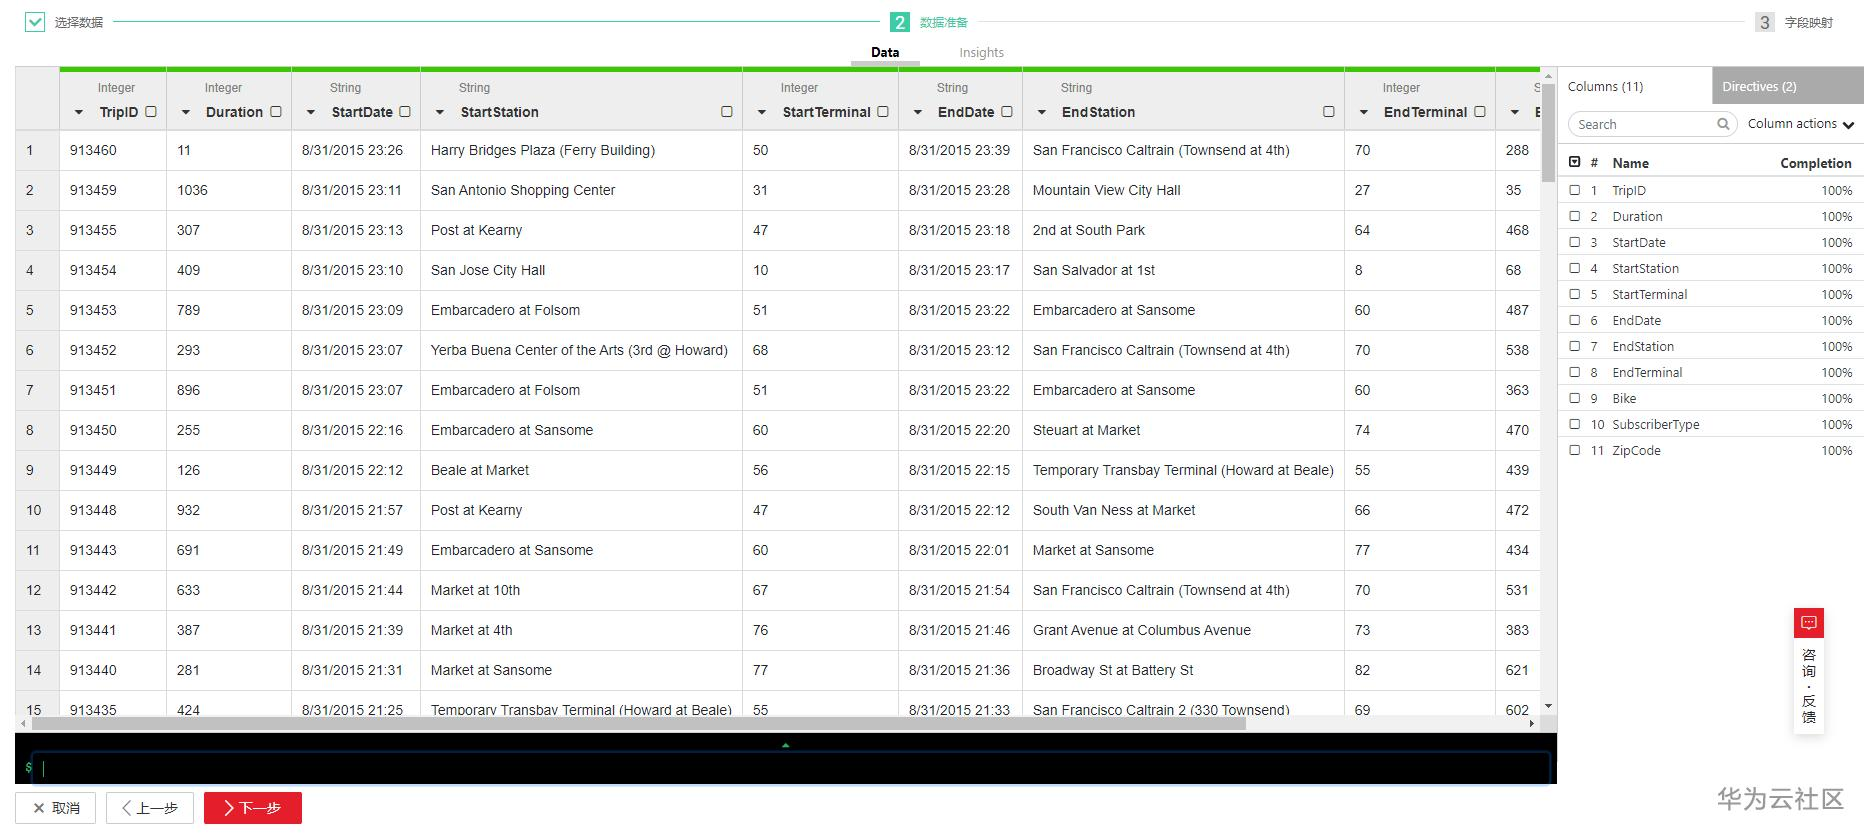The image size is (1864, 839).
Task: Open the Column actions dropdown
Action: tap(1800, 124)
